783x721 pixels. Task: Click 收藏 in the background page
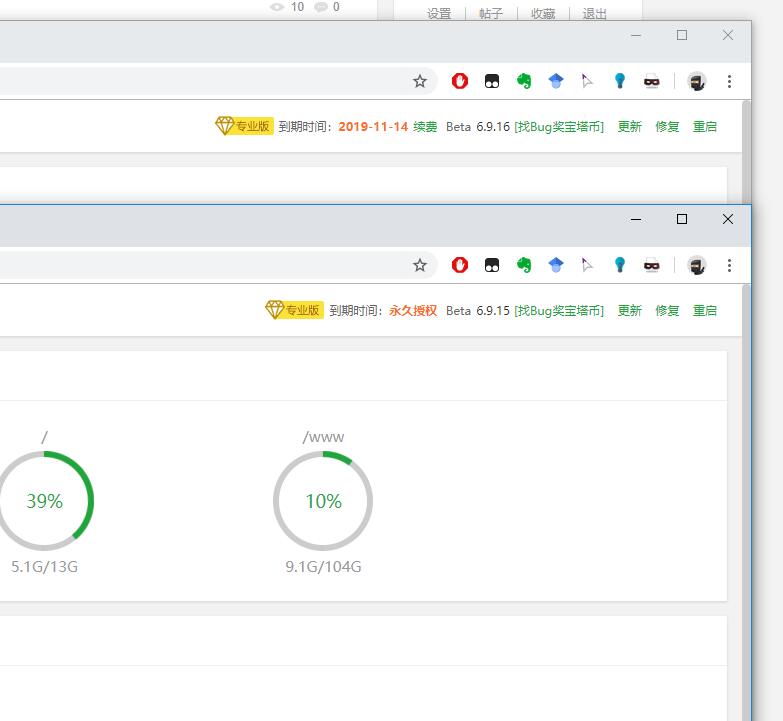543,13
